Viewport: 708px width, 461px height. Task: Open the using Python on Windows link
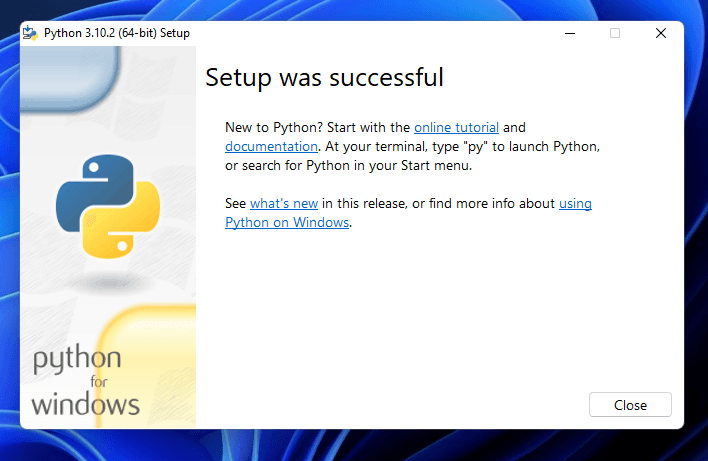(x=287, y=222)
